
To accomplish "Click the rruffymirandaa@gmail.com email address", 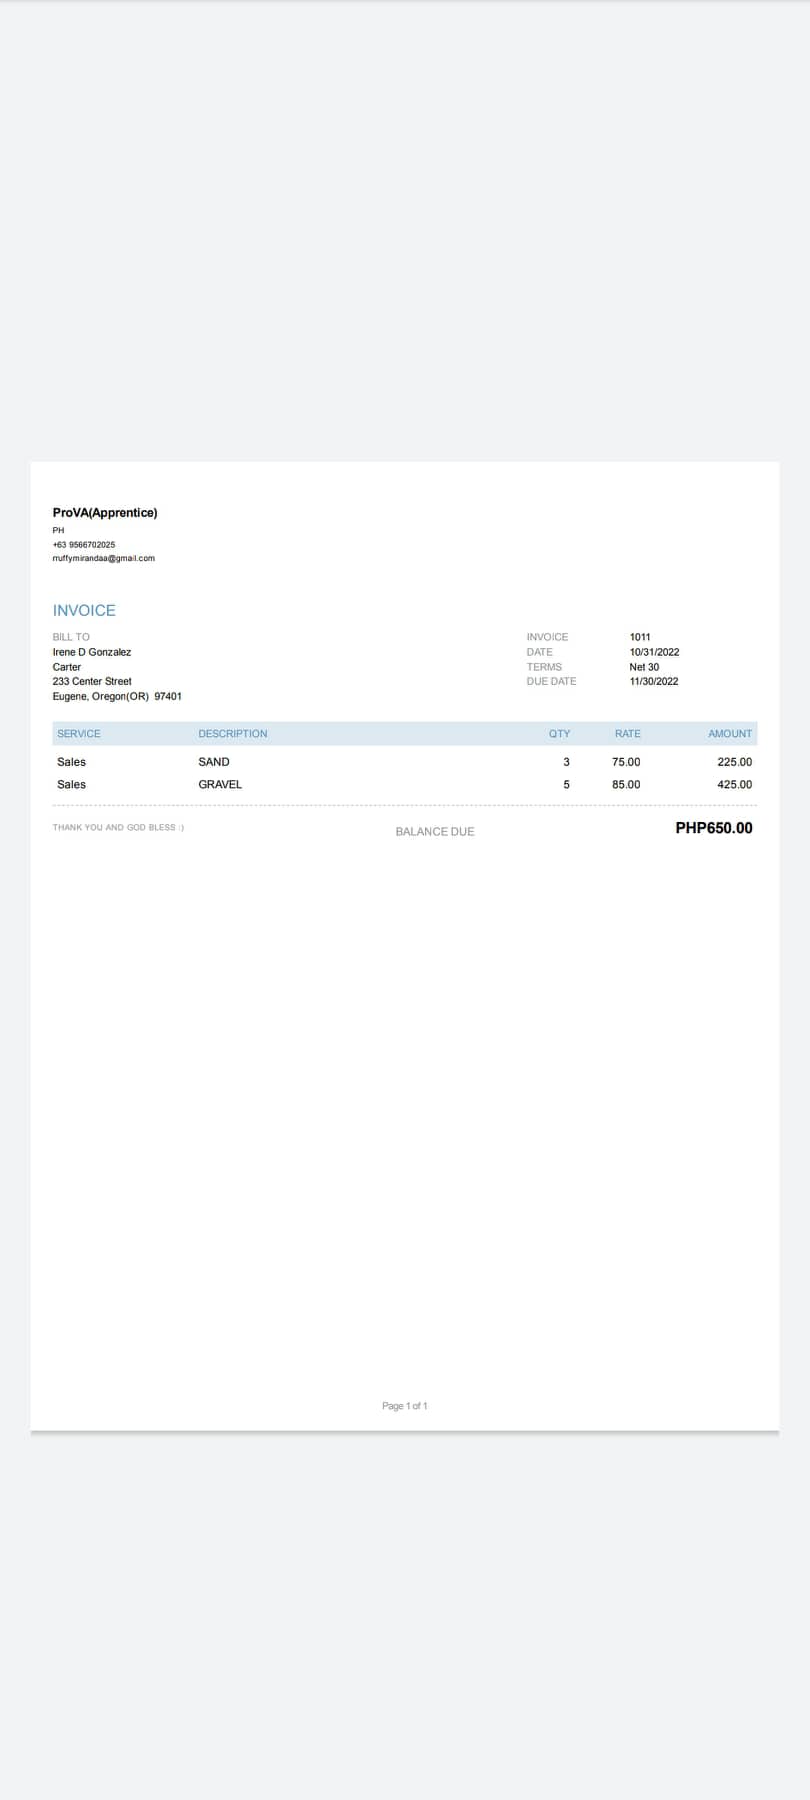I will (x=103, y=558).
